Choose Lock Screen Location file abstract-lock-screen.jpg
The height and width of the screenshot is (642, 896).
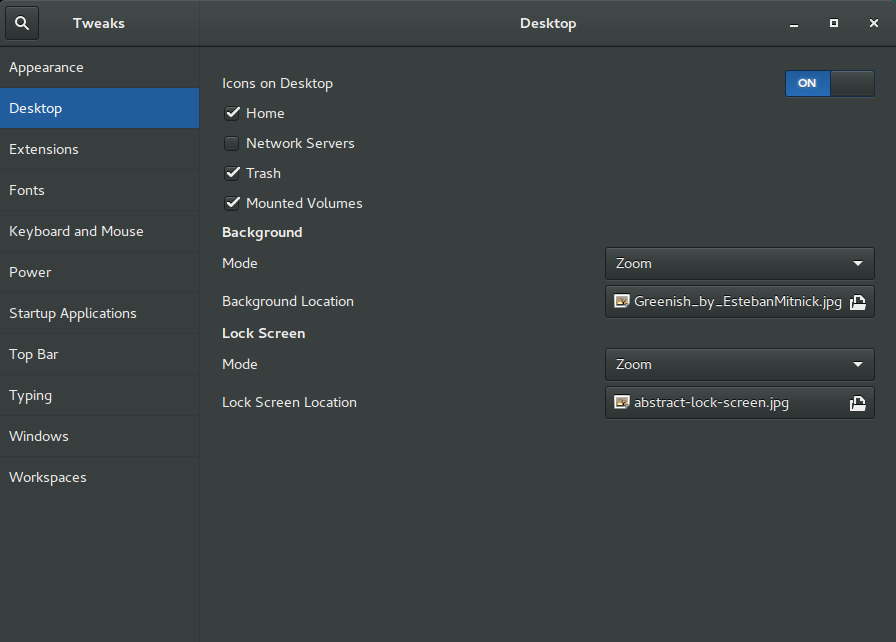(739, 403)
